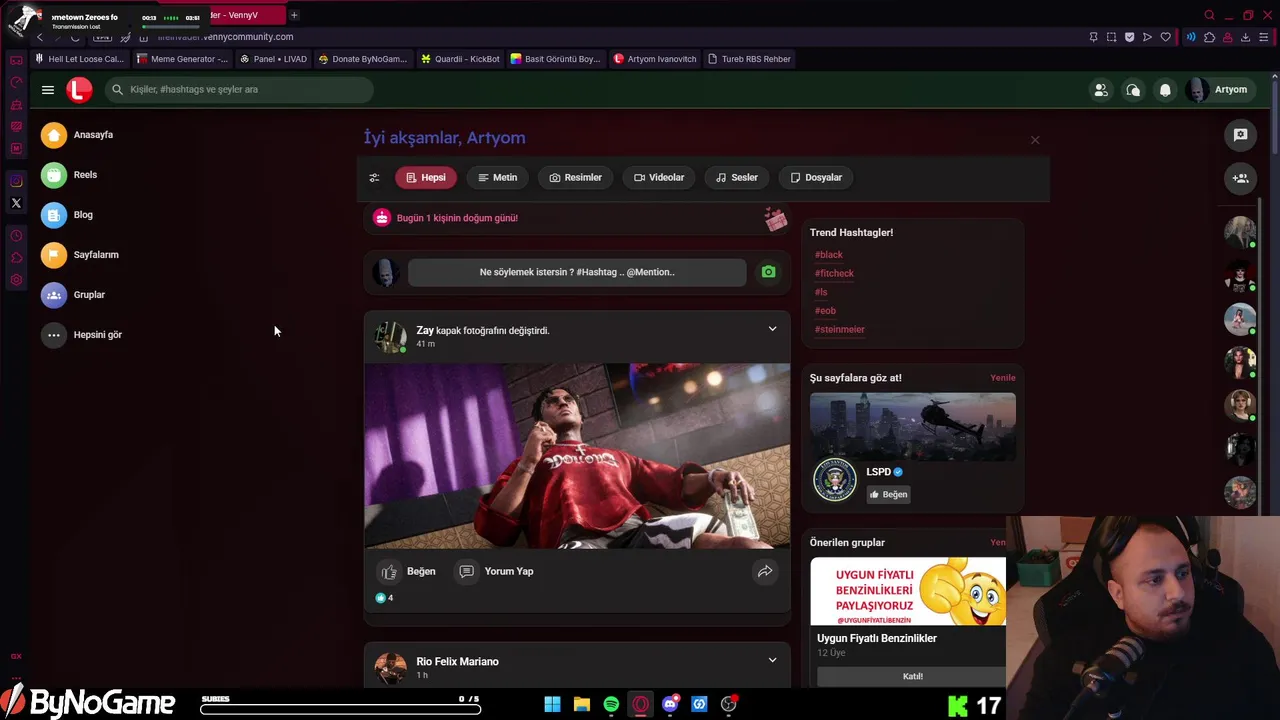Open Zay's cover photo image
1280x720 pixels.
(577, 456)
